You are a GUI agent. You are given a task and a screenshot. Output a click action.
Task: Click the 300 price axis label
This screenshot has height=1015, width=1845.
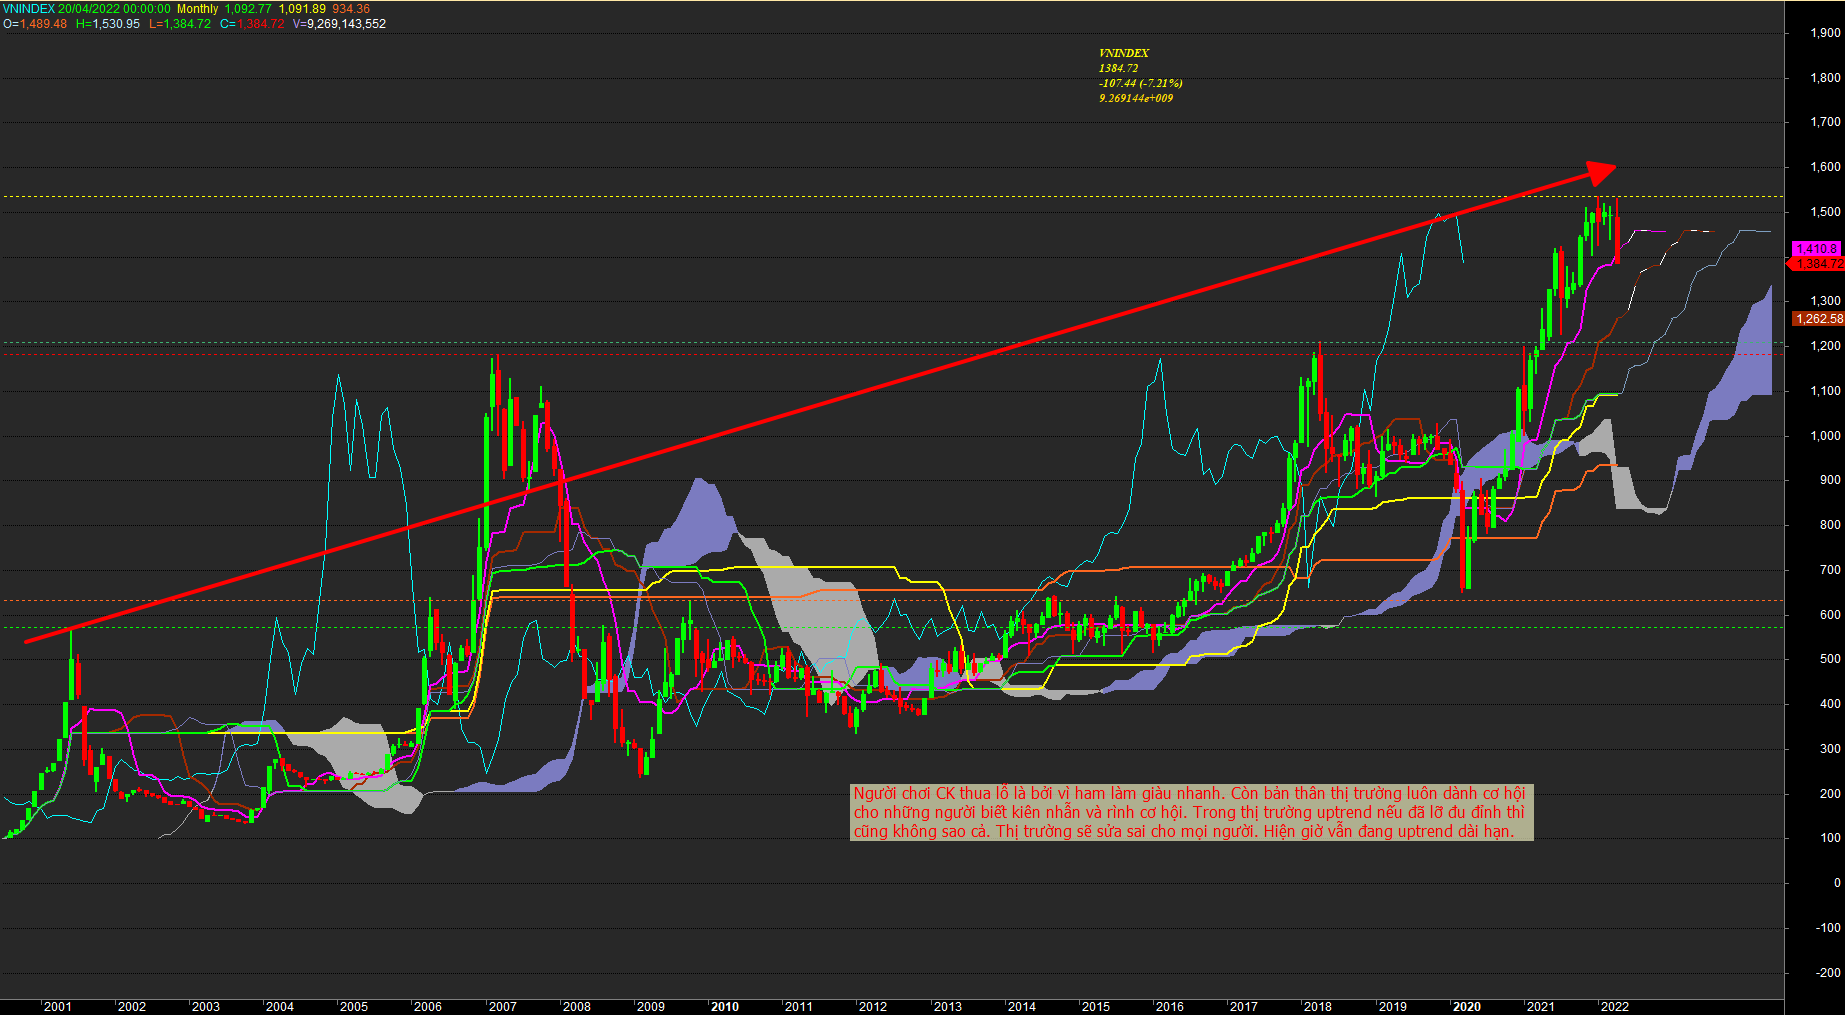pos(1831,749)
